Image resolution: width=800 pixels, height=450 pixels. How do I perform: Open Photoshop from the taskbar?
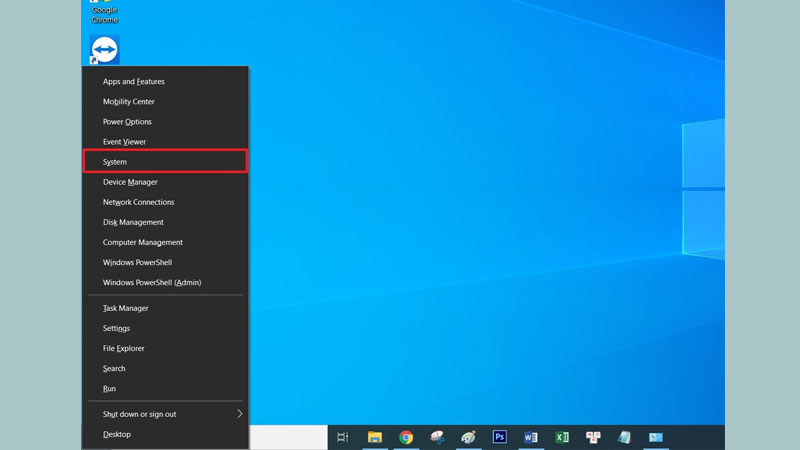point(499,437)
